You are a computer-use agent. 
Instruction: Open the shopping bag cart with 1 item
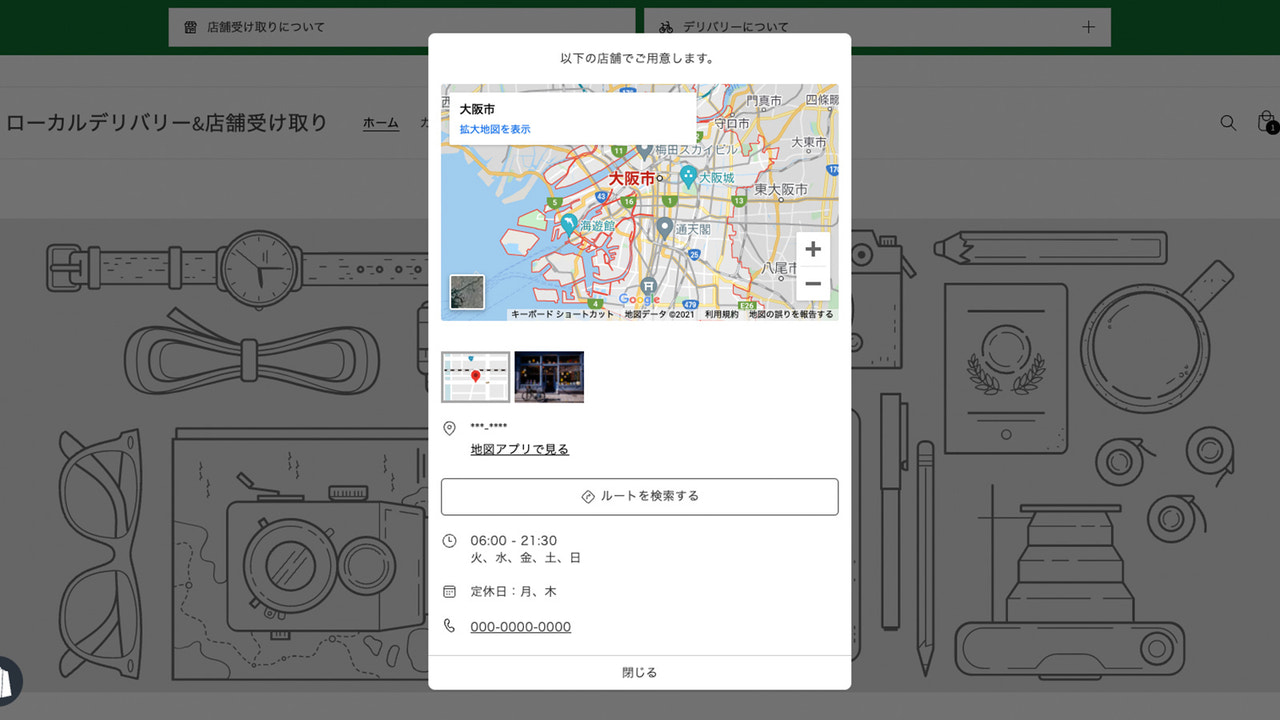[1264, 122]
